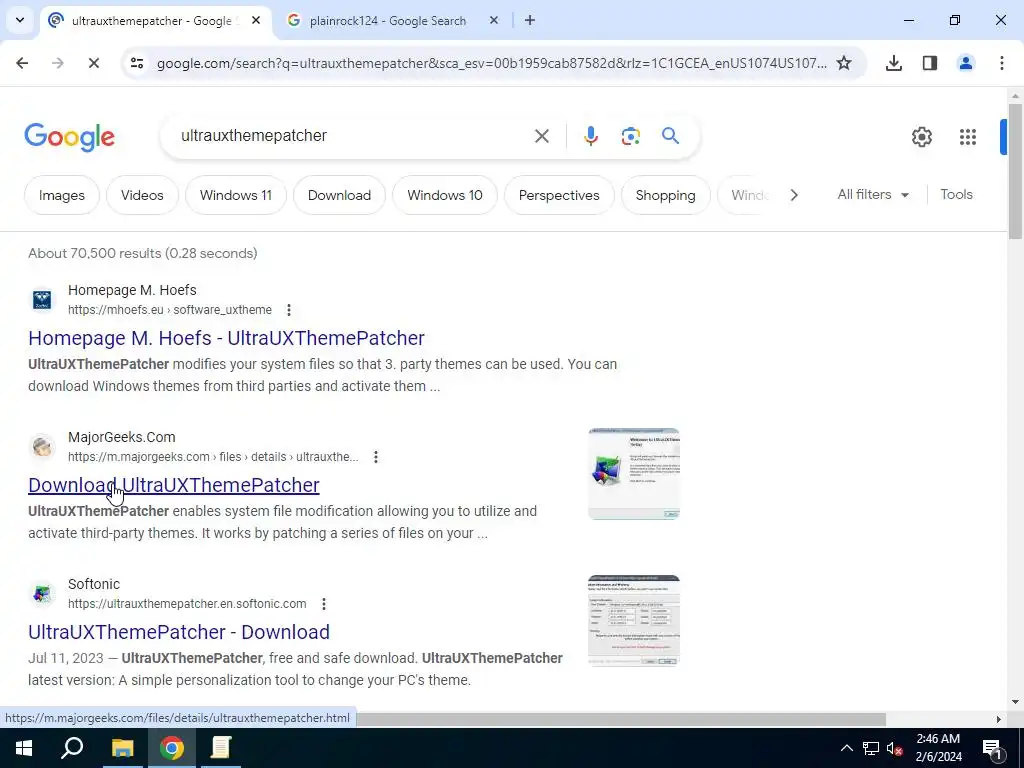Open the network tray icon
Viewport: 1024px width, 768px height.
pos(871,748)
